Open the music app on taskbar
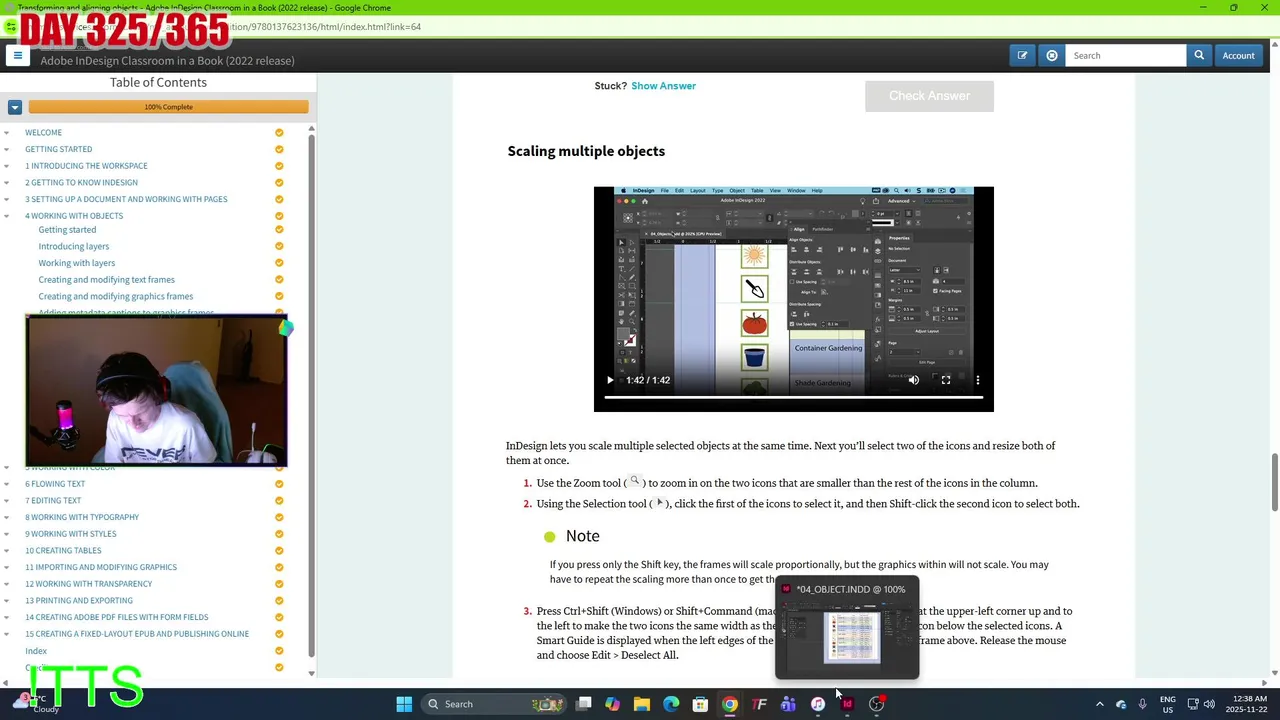Image resolution: width=1280 pixels, height=720 pixels. tap(818, 704)
